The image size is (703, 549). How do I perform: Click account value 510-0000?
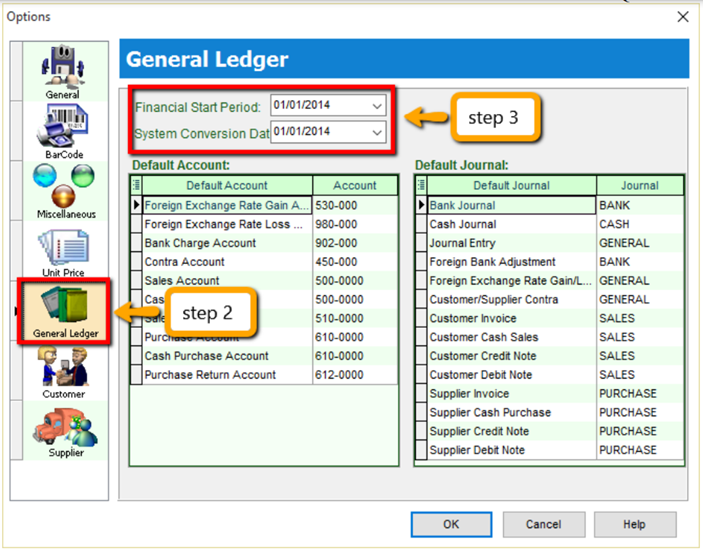point(339,318)
